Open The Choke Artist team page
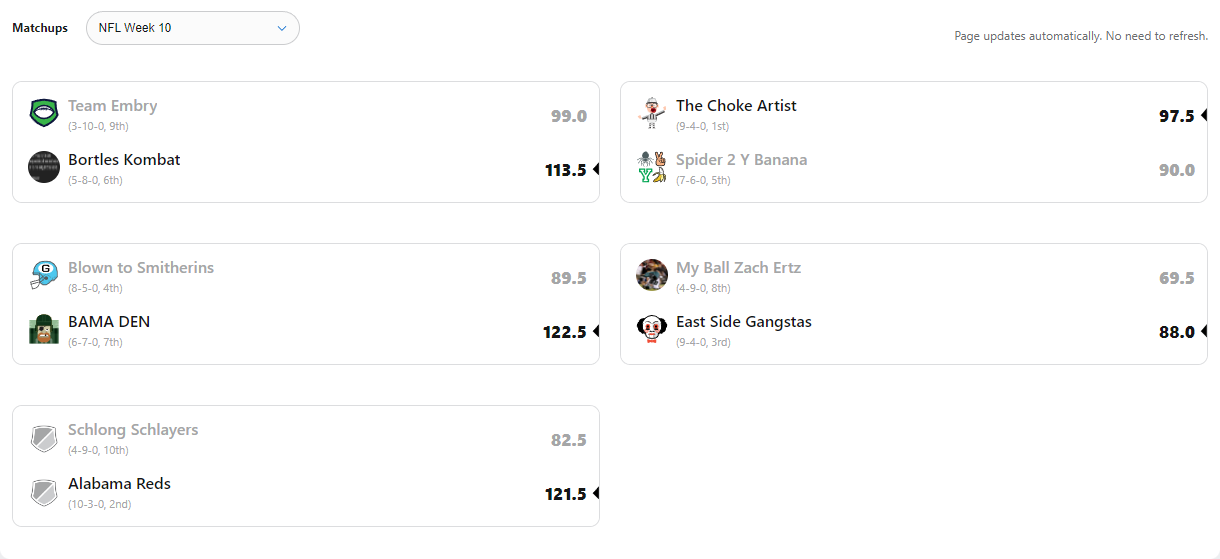Image resolution: width=1220 pixels, height=559 pixels. tap(736, 106)
